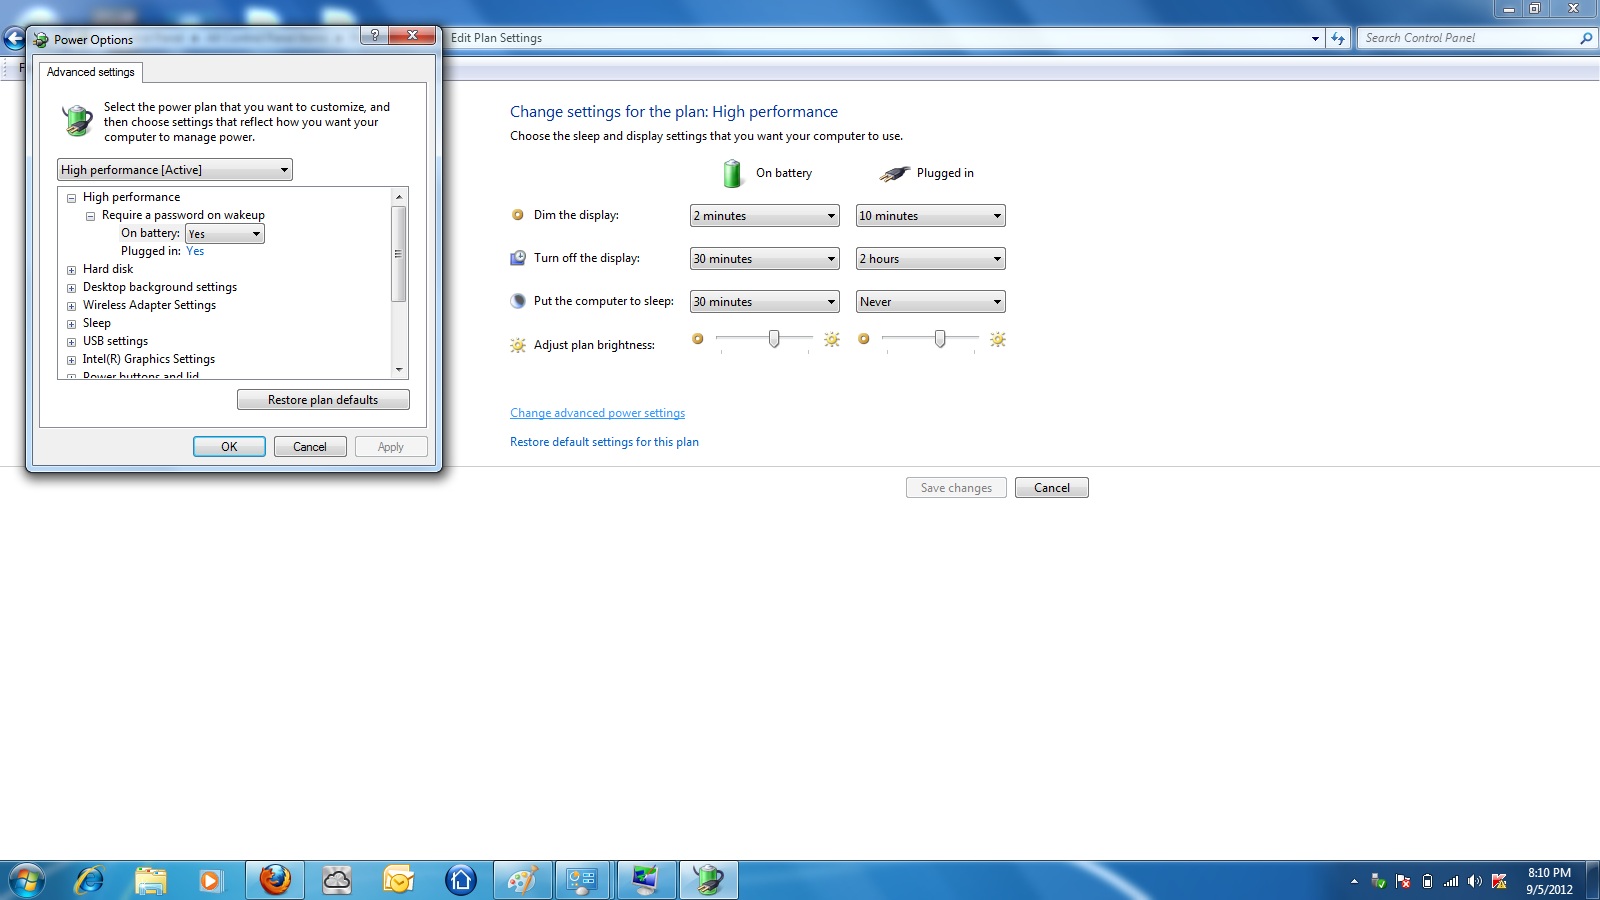This screenshot has width=1600, height=900.
Task: Click the Show desktop button at taskbar end
Action: pyautogui.click(x=1593, y=881)
